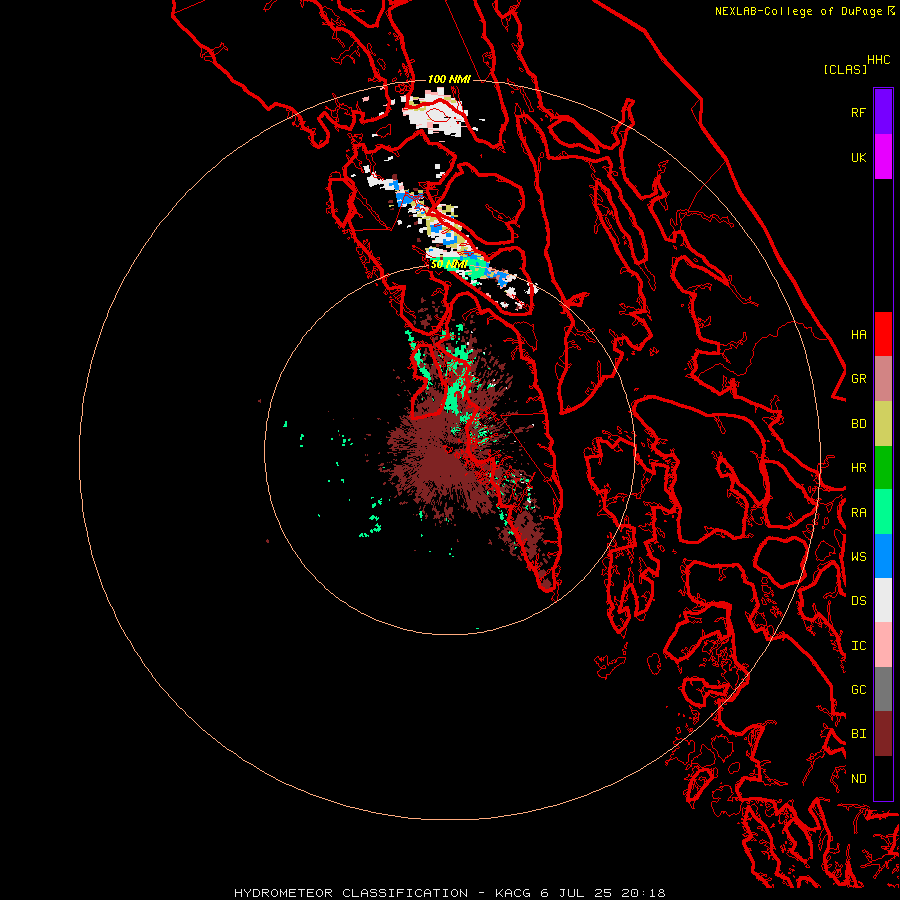The image size is (900, 900).
Task: Click the RA rain legend swatch
Action: click(x=883, y=512)
